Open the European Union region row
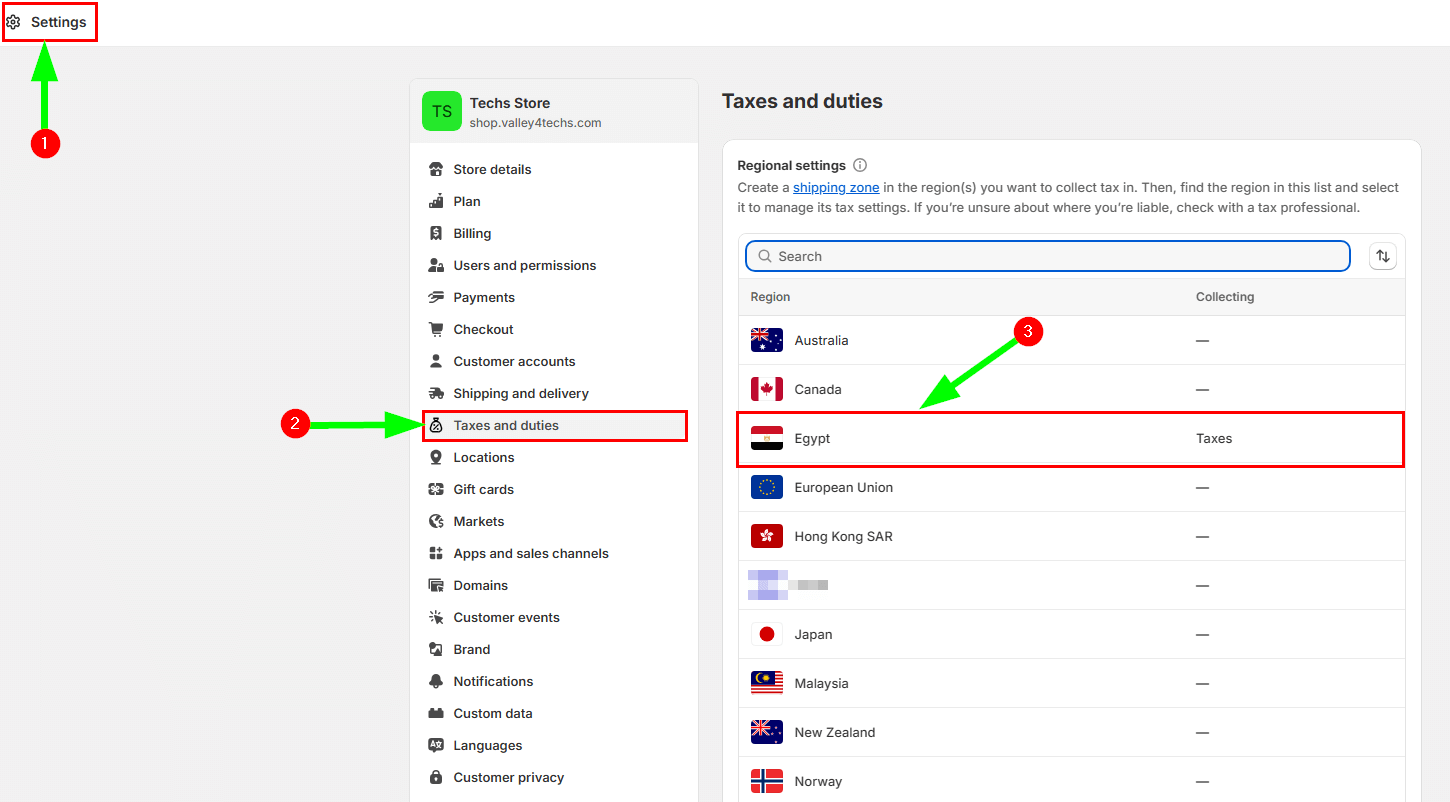1450x802 pixels. (x=1072, y=487)
